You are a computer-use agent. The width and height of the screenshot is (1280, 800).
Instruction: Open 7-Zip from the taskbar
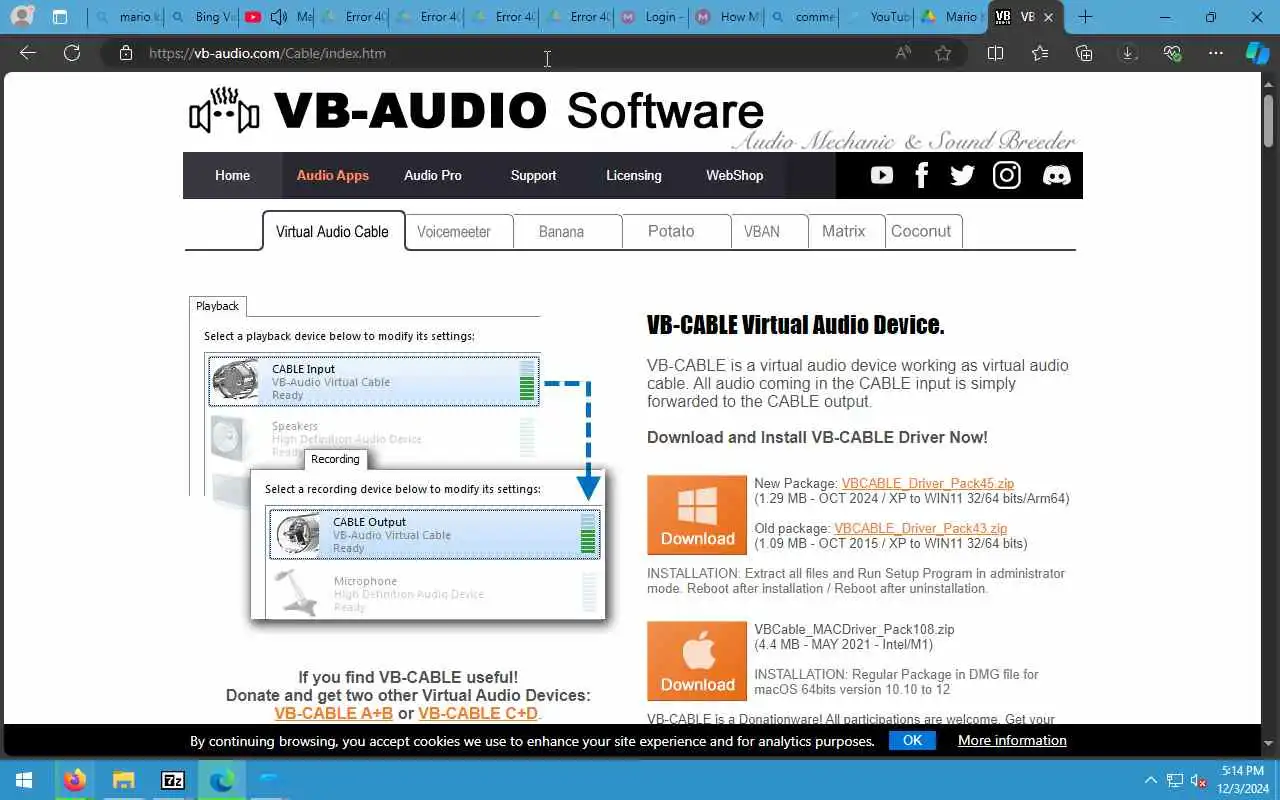coord(172,780)
